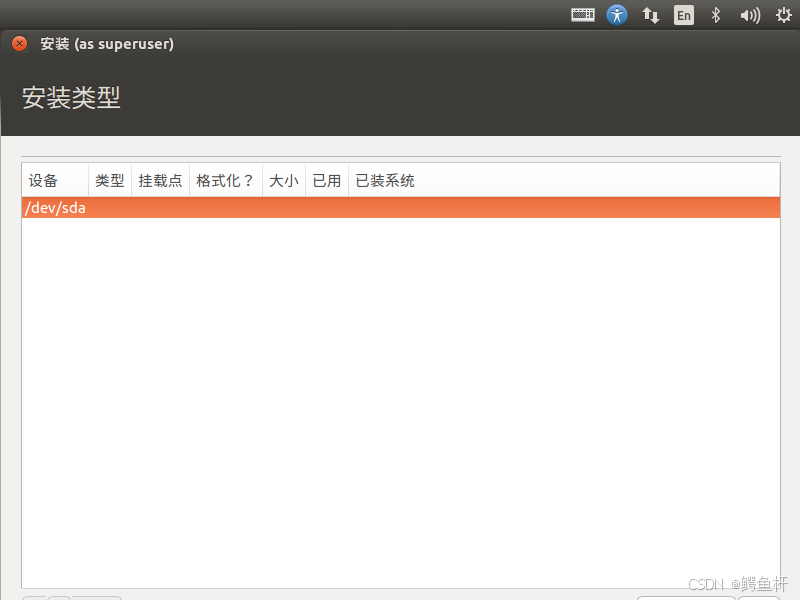Open the sound volume indicator
Screen dimensions: 800x600
(x=749, y=15)
